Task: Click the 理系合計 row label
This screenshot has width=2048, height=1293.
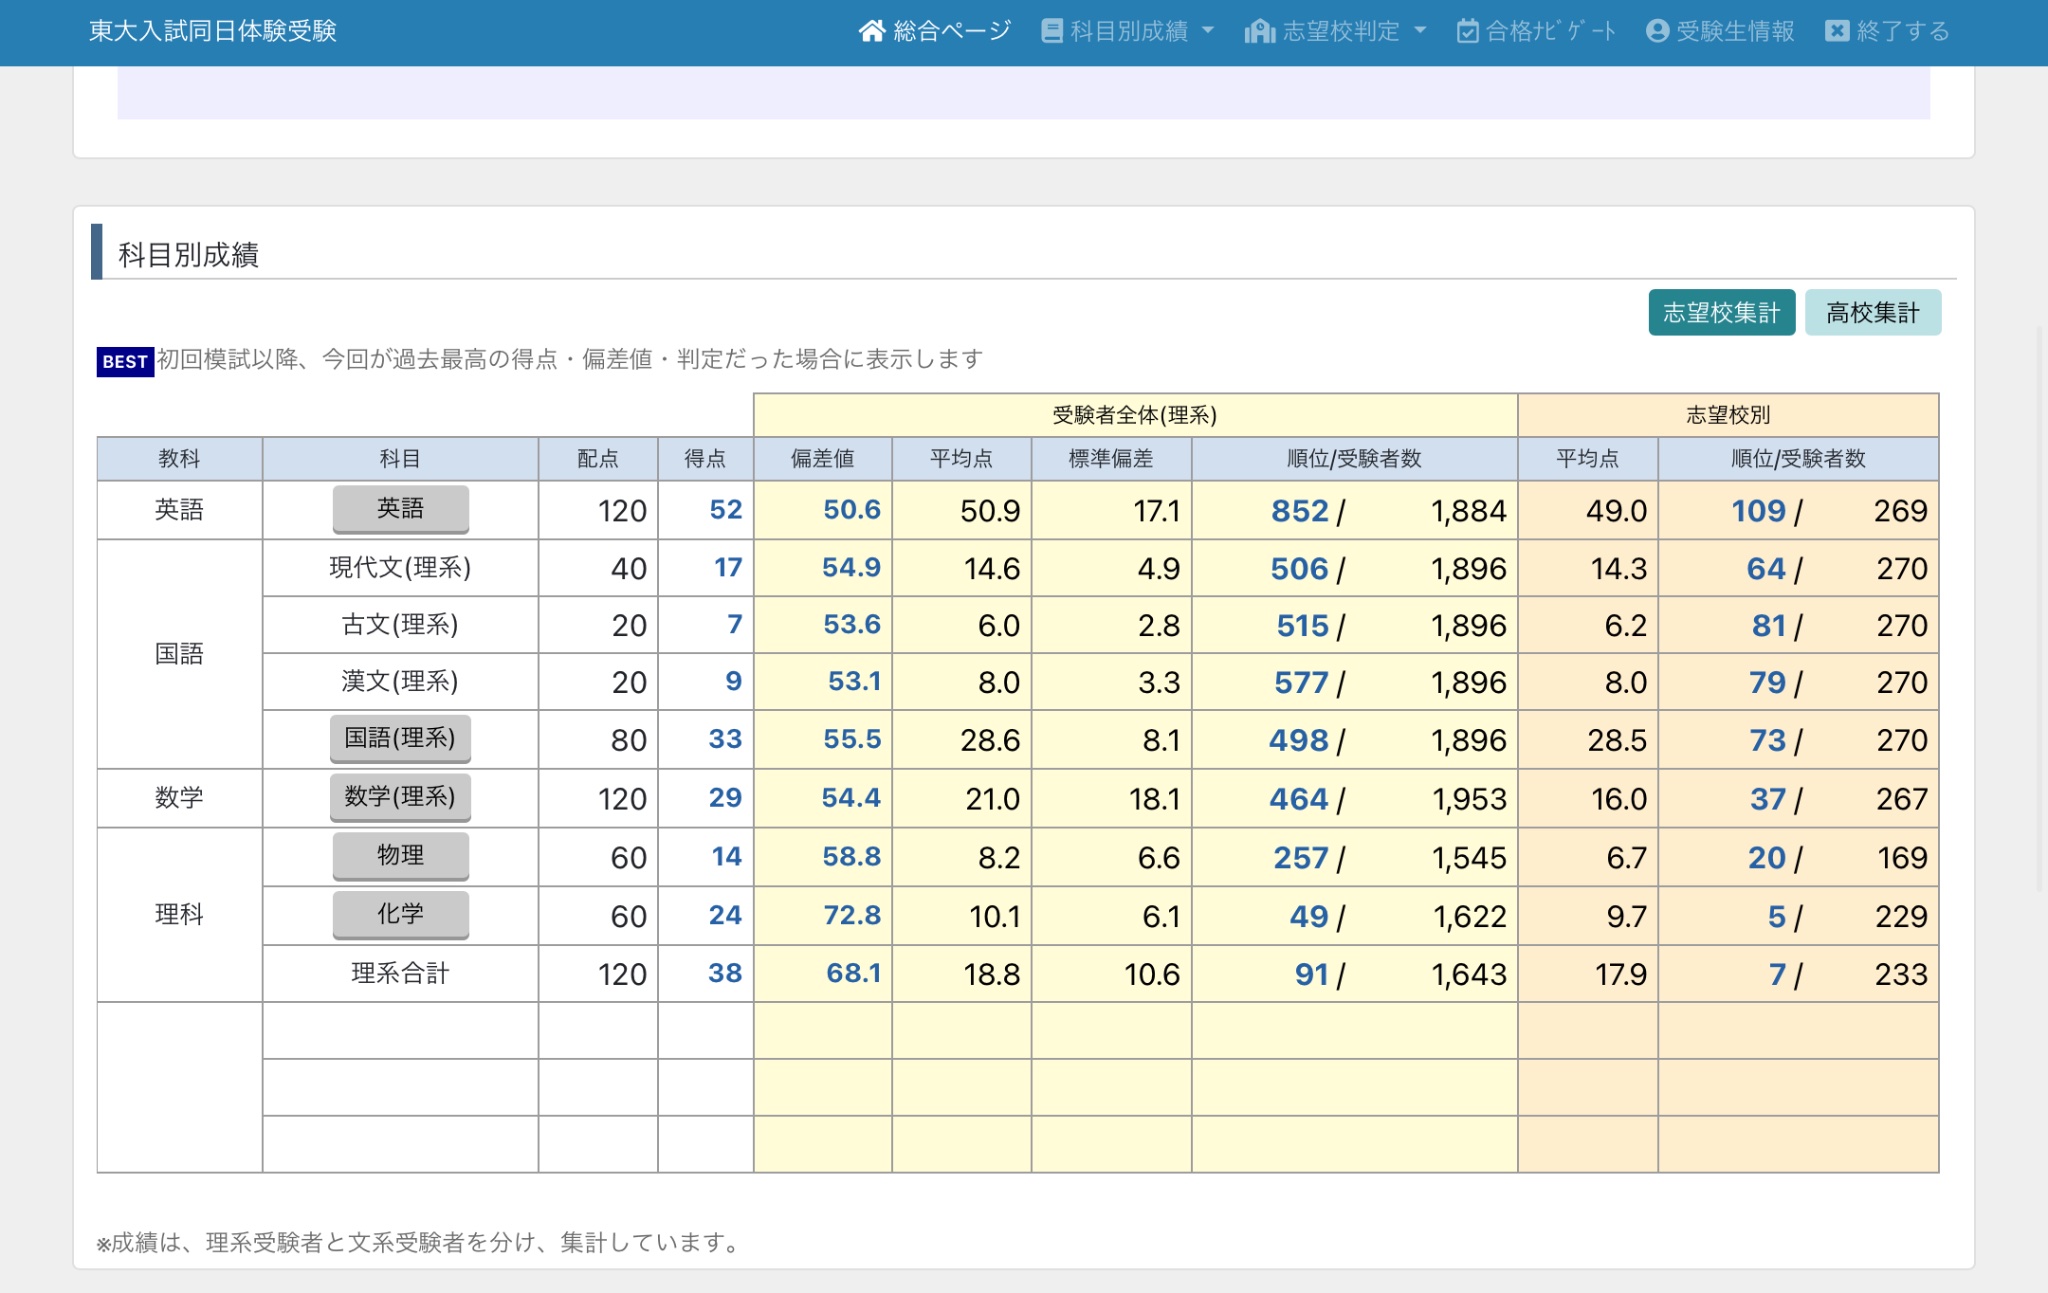Action: coord(400,973)
